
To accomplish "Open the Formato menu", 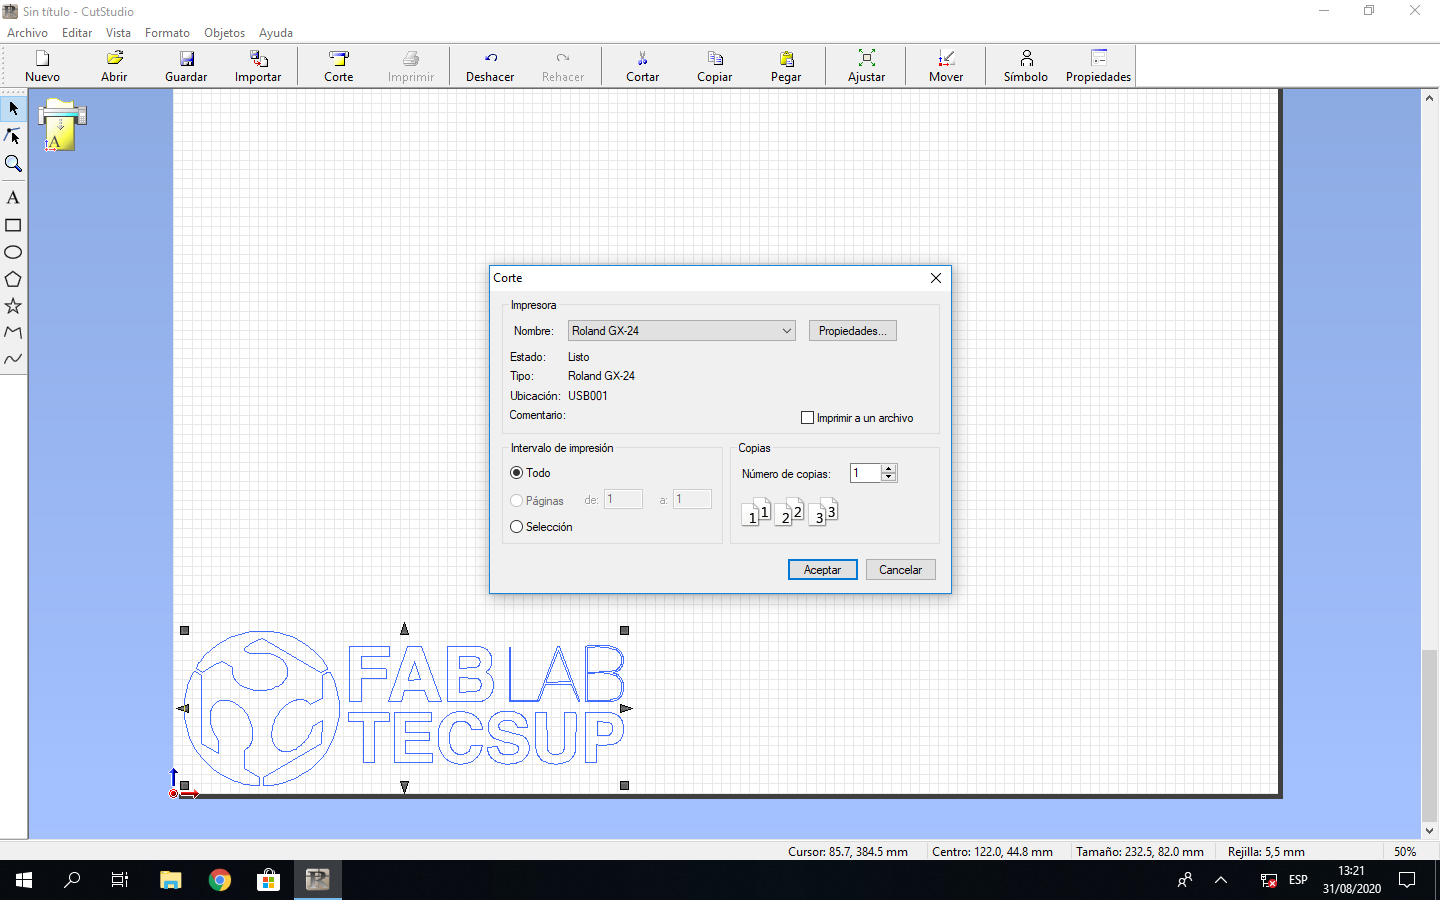I will (167, 33).
